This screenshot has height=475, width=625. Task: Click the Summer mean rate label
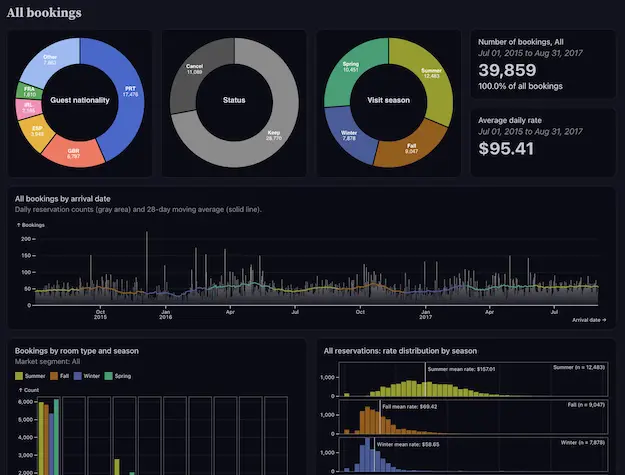tap(461, 369)
